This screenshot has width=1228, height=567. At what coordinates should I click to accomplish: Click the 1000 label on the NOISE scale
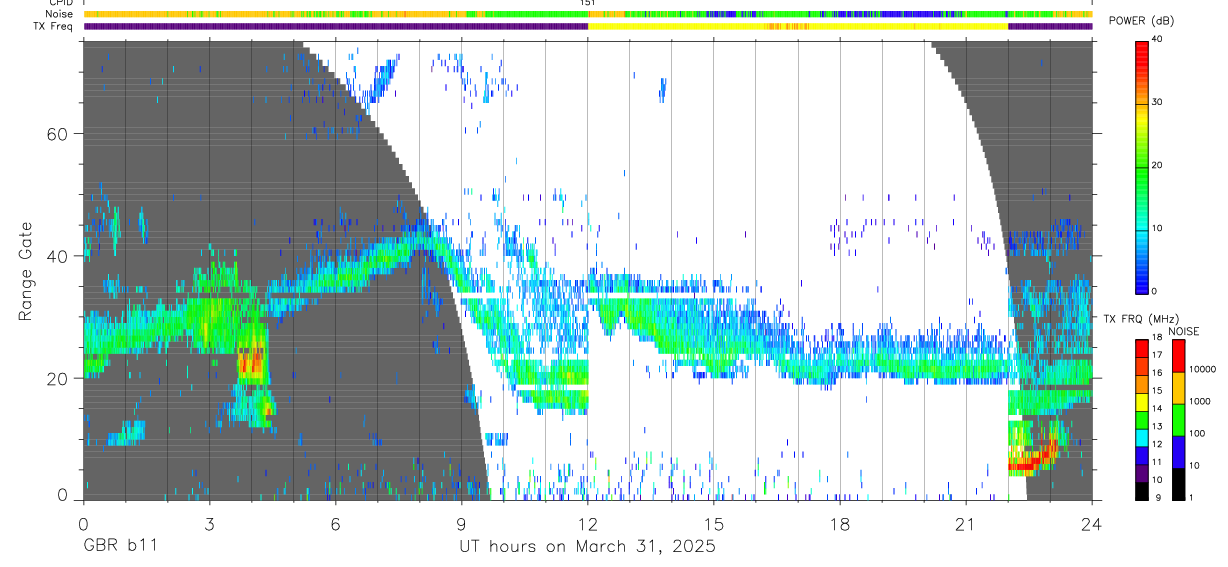[x=1200, y=401]
